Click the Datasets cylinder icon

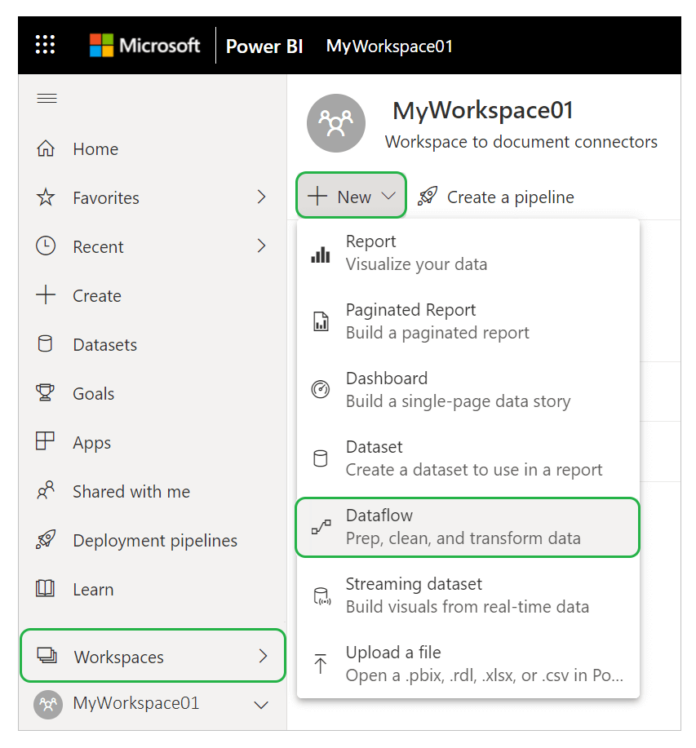pos(46,345)
